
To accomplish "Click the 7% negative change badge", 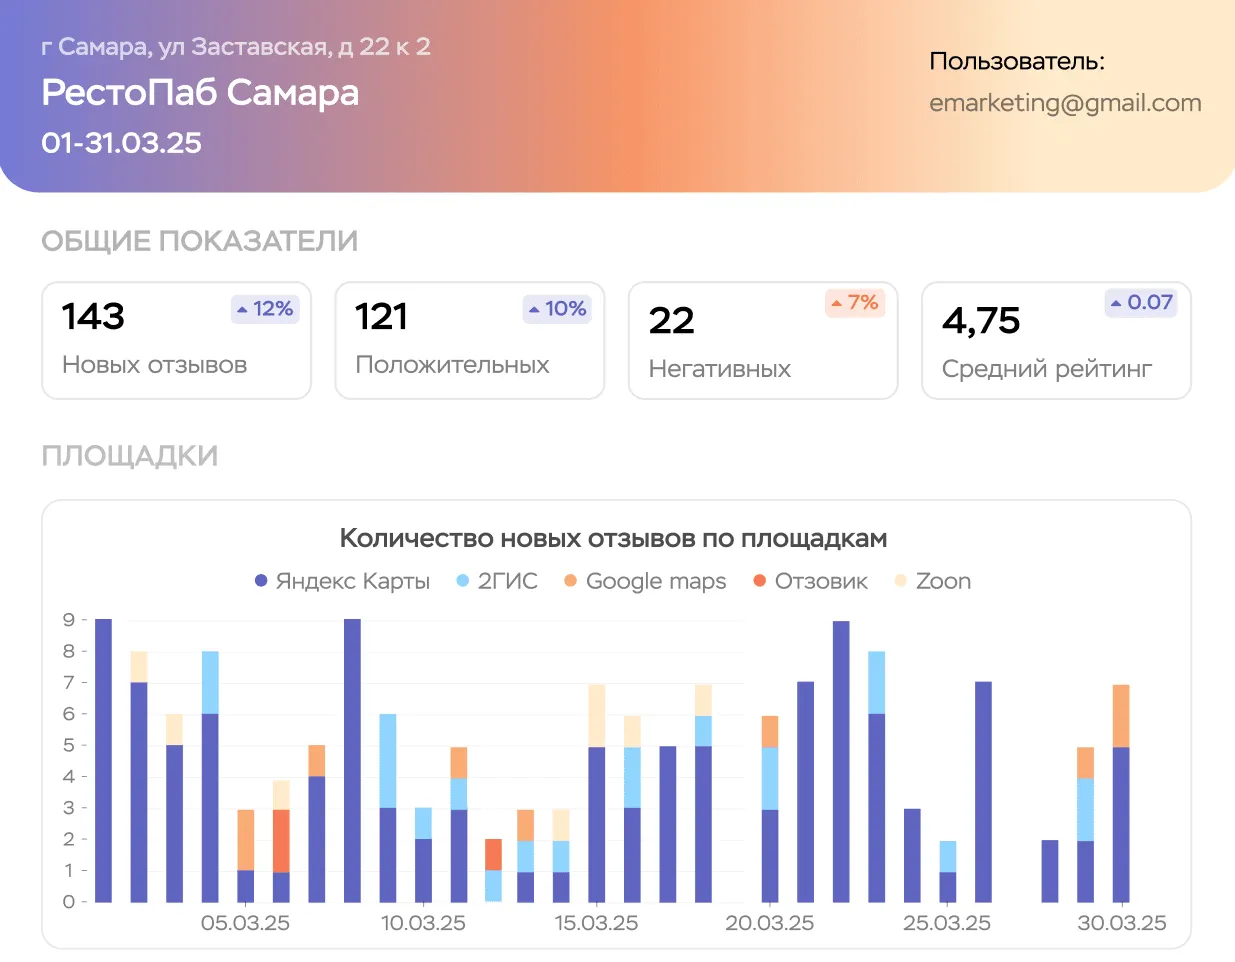I will click(x=854, y=302).
